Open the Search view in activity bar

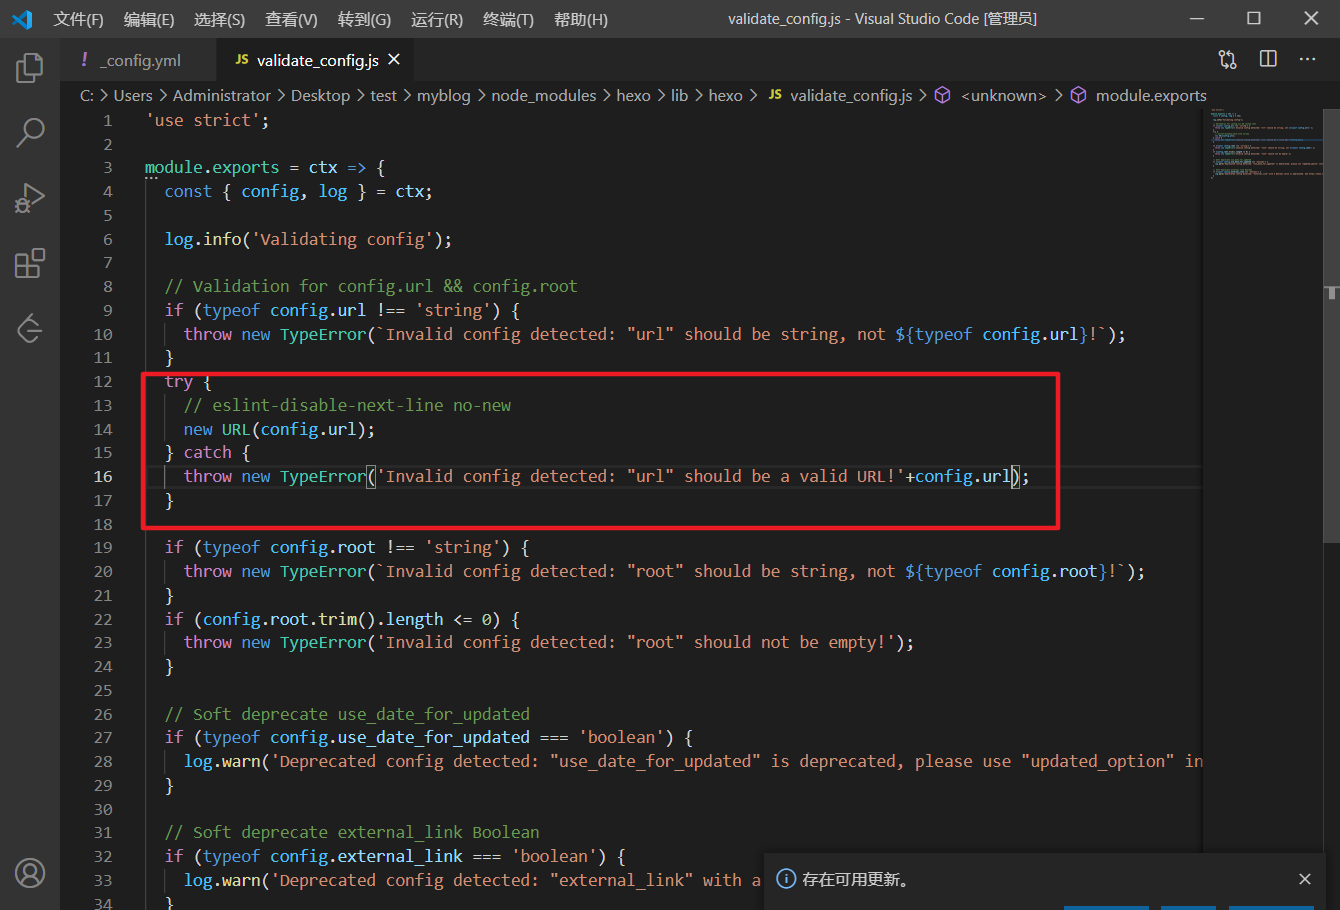[30, 132]
